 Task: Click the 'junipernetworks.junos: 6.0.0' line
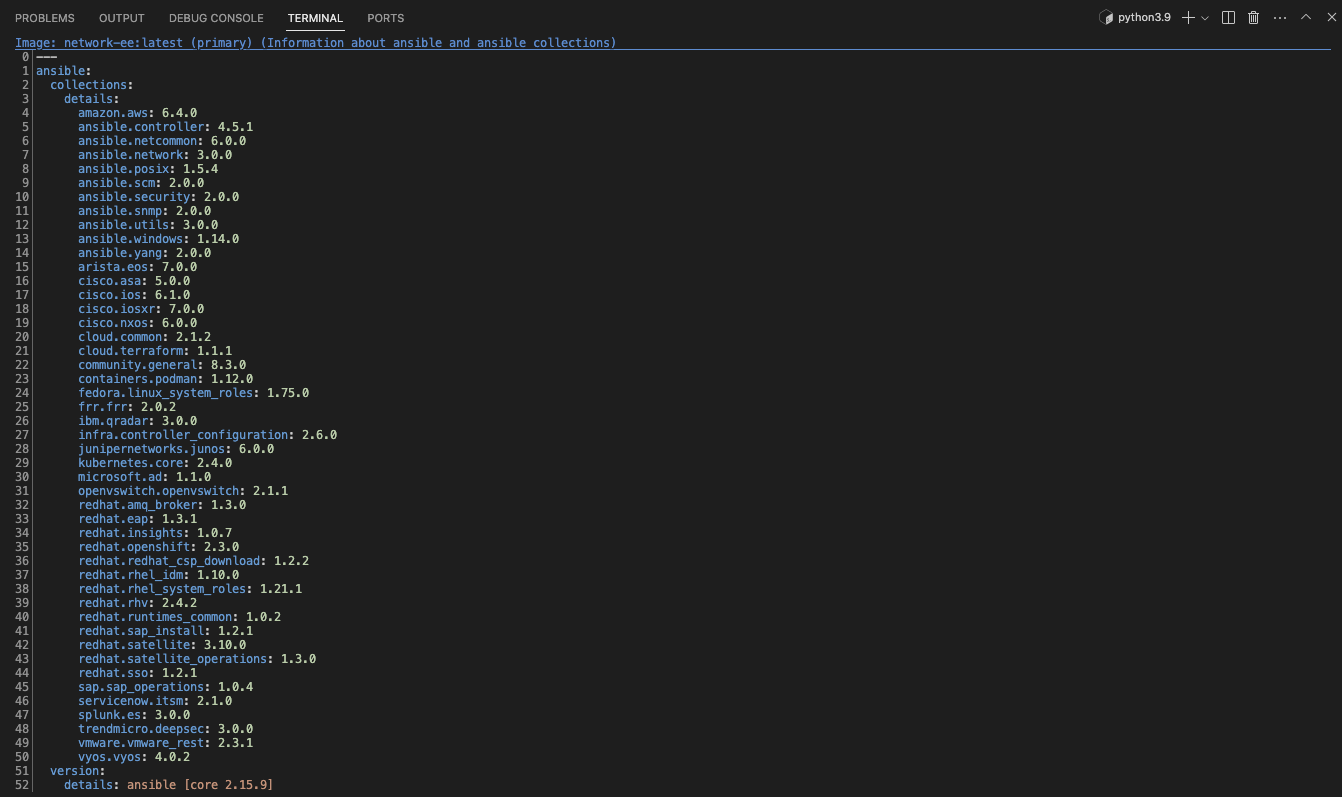[x=176, y=449]
